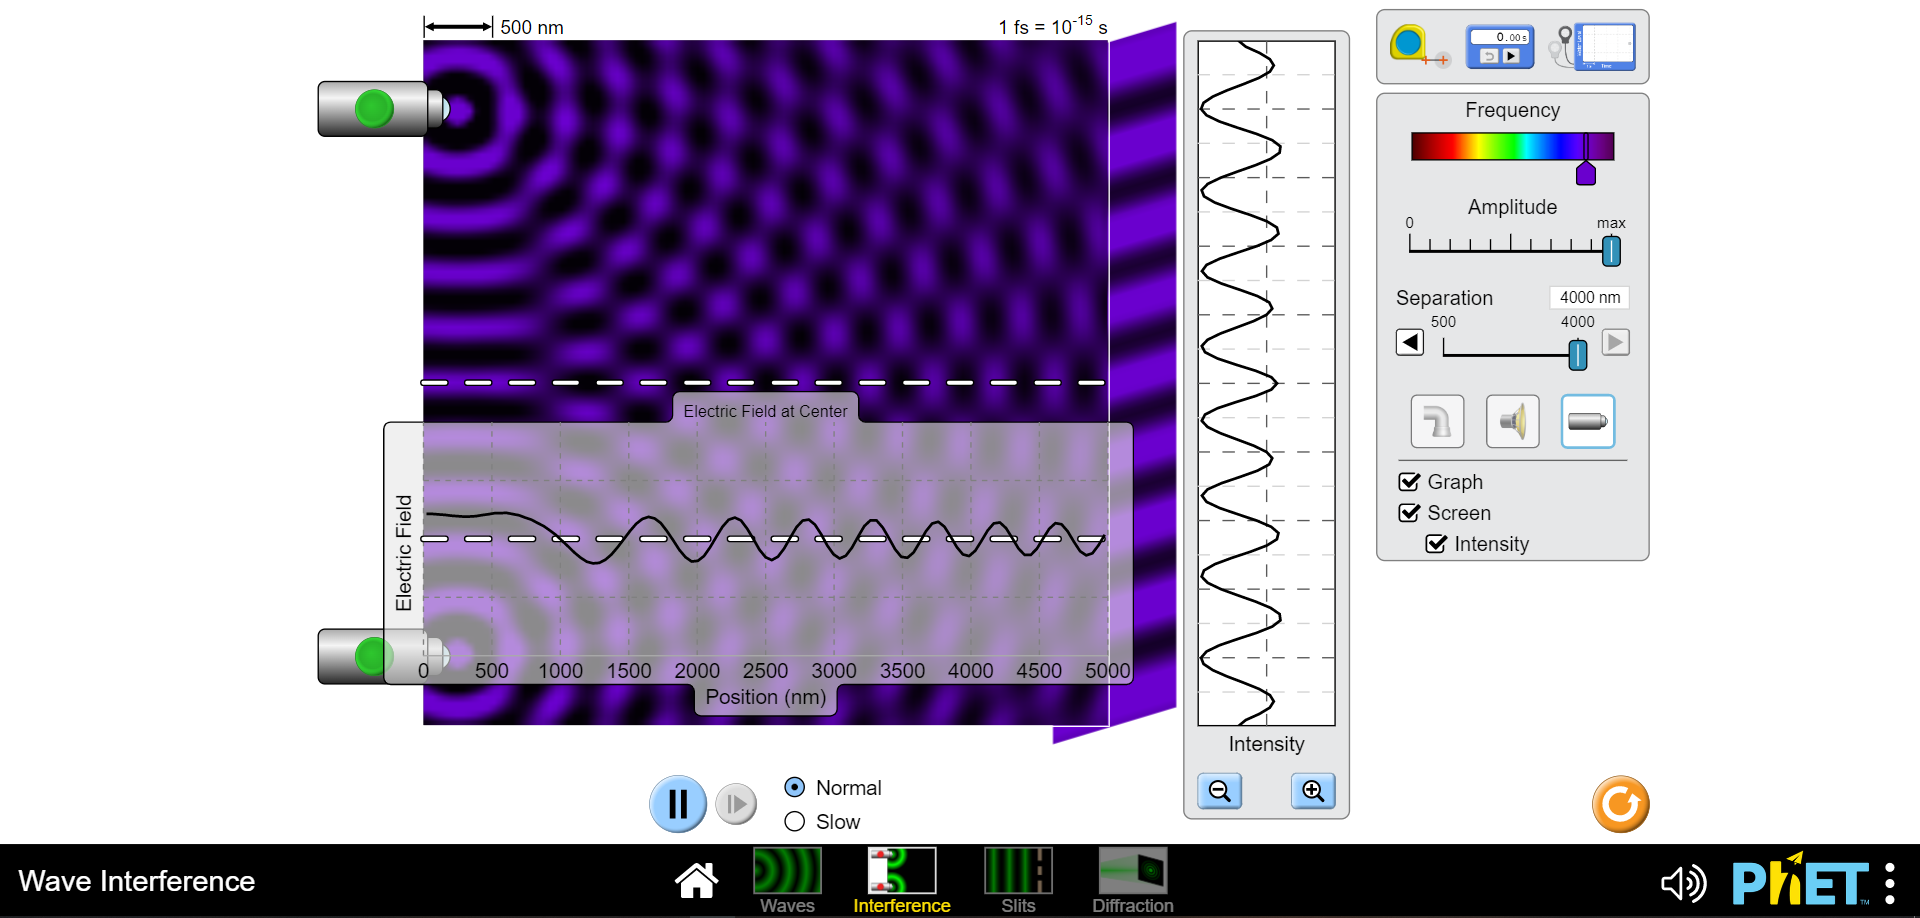Image resolution: width=1920 pixels, height=918 pixels.
Task: Open the Diffraction screen
Action: tap(1132, 880)
